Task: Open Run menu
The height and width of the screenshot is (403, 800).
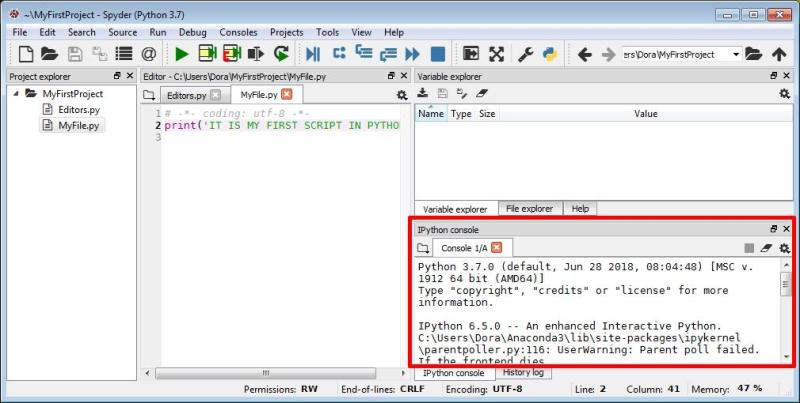Action: pos(158,32)
